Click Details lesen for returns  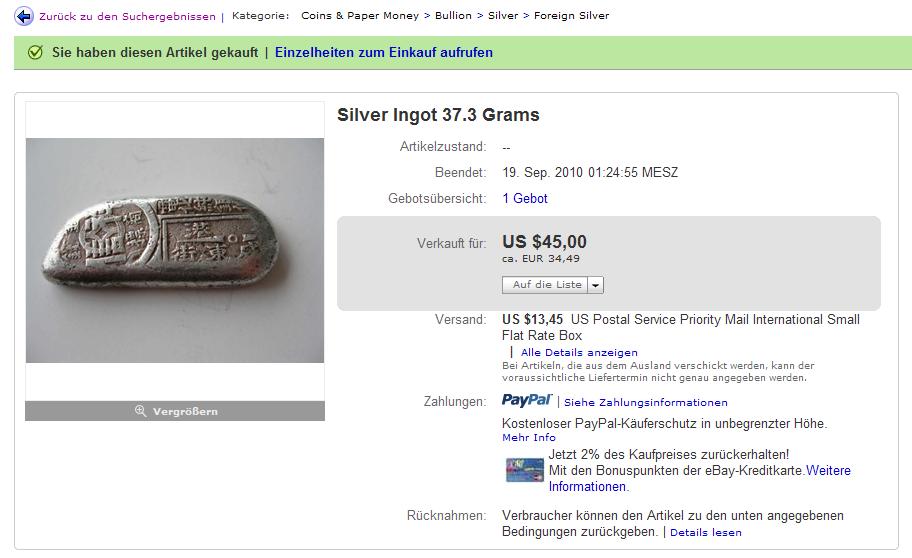coord(706,532)
